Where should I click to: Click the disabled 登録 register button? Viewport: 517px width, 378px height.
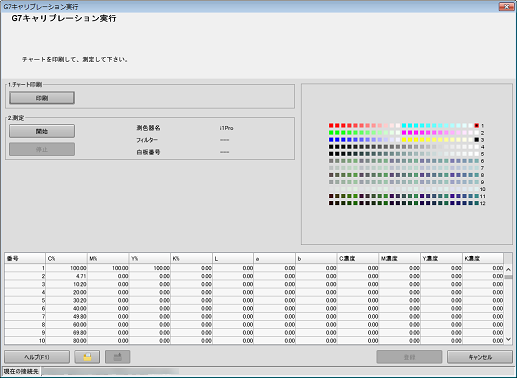[x=409, y=357]
